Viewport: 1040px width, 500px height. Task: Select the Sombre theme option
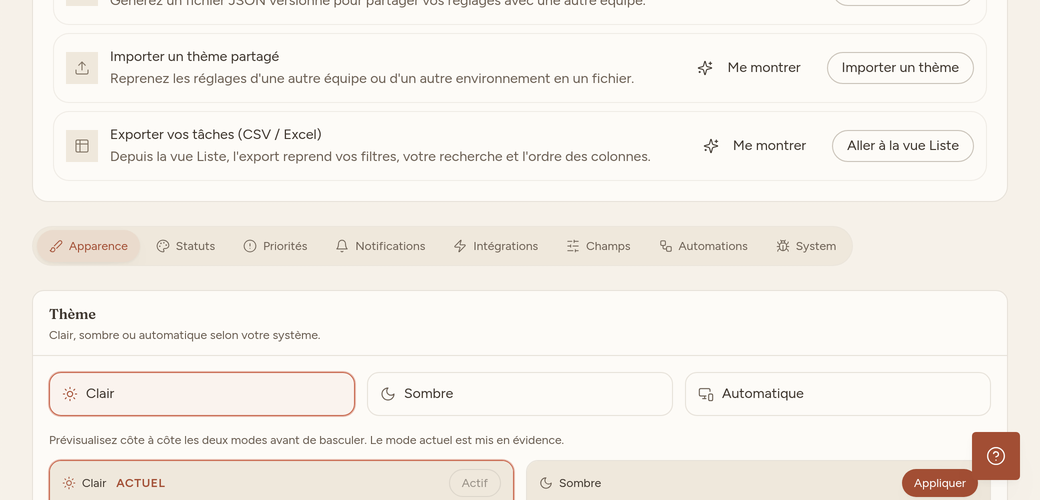[x=520, y=394]
